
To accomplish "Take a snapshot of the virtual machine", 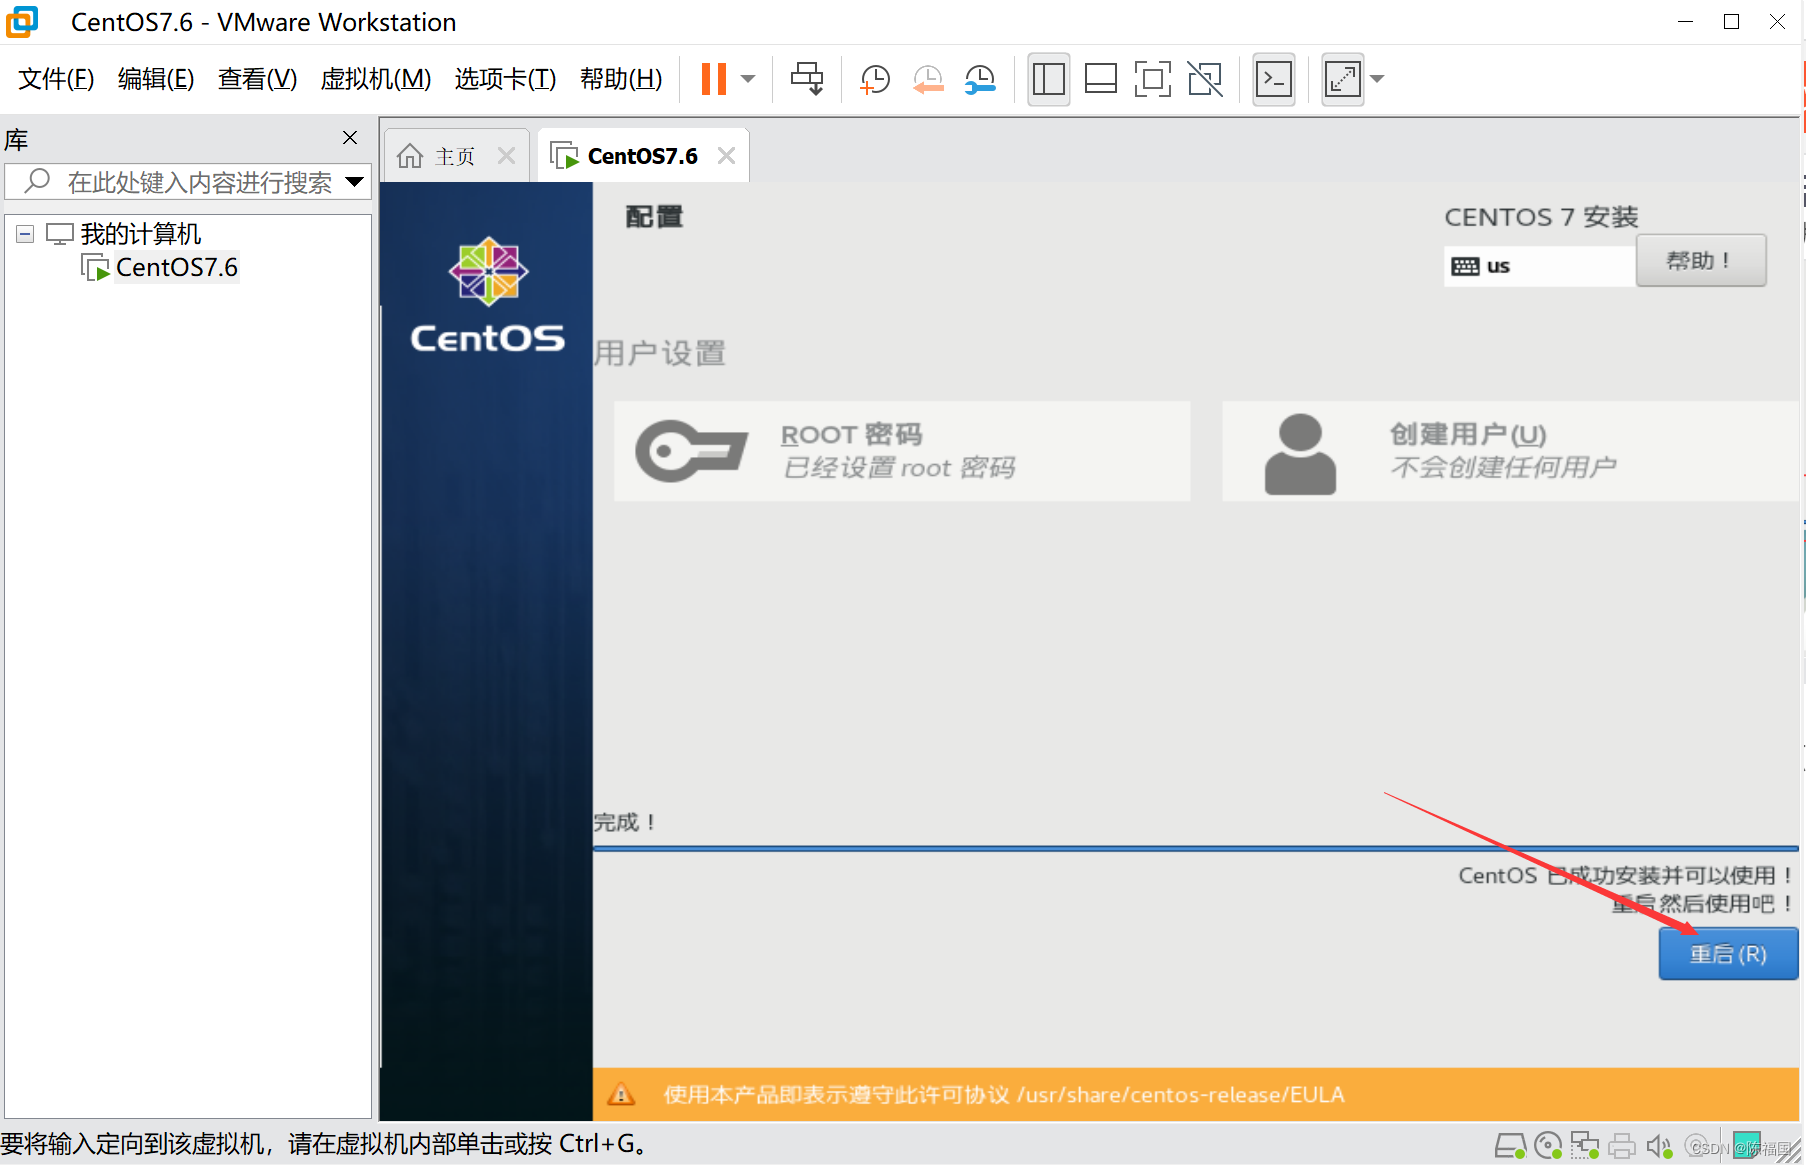I will pyautogui.click(x=875, y=79).
